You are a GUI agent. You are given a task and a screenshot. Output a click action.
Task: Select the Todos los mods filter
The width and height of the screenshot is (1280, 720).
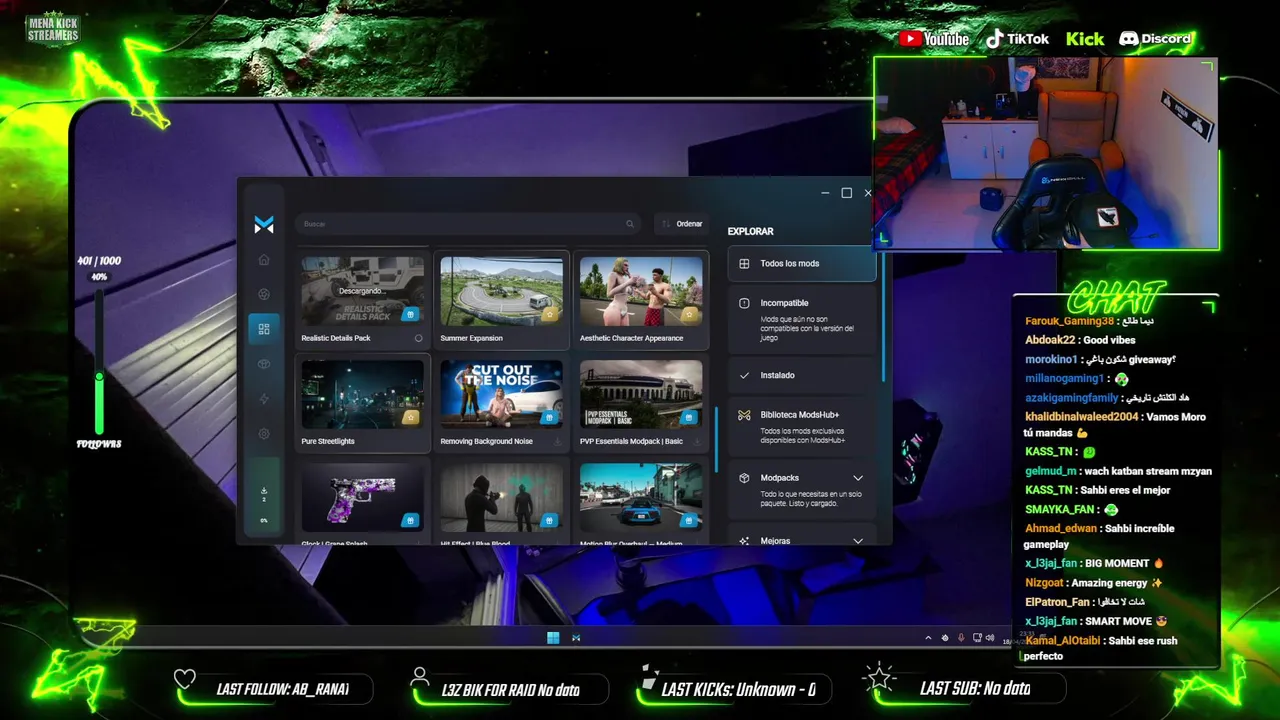[802, 264]
